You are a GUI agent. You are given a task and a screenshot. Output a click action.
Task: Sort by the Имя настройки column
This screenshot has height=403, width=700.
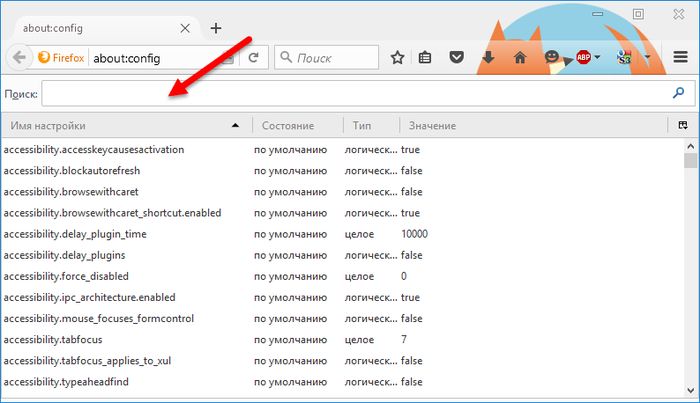pos(120,126)
